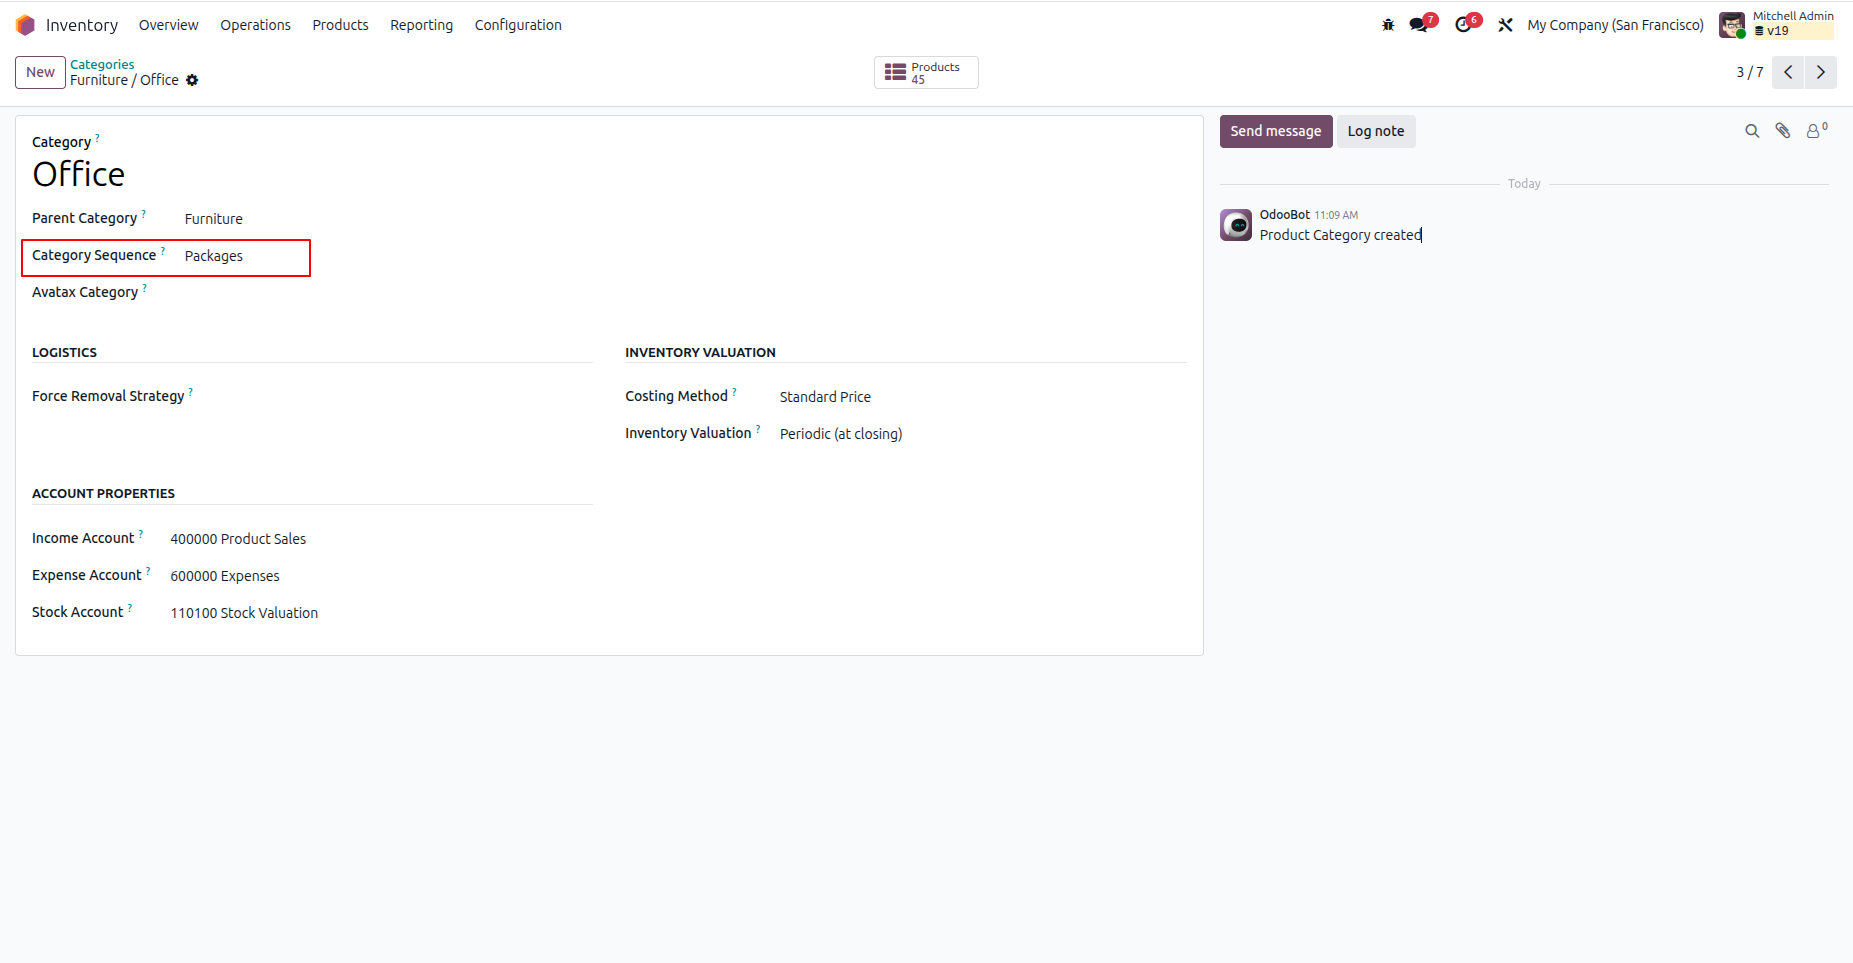Viewport: 1853px width, 963px height.
Task: Click the wrench tools icon in top bar
Action: (x=1505, y=25)
